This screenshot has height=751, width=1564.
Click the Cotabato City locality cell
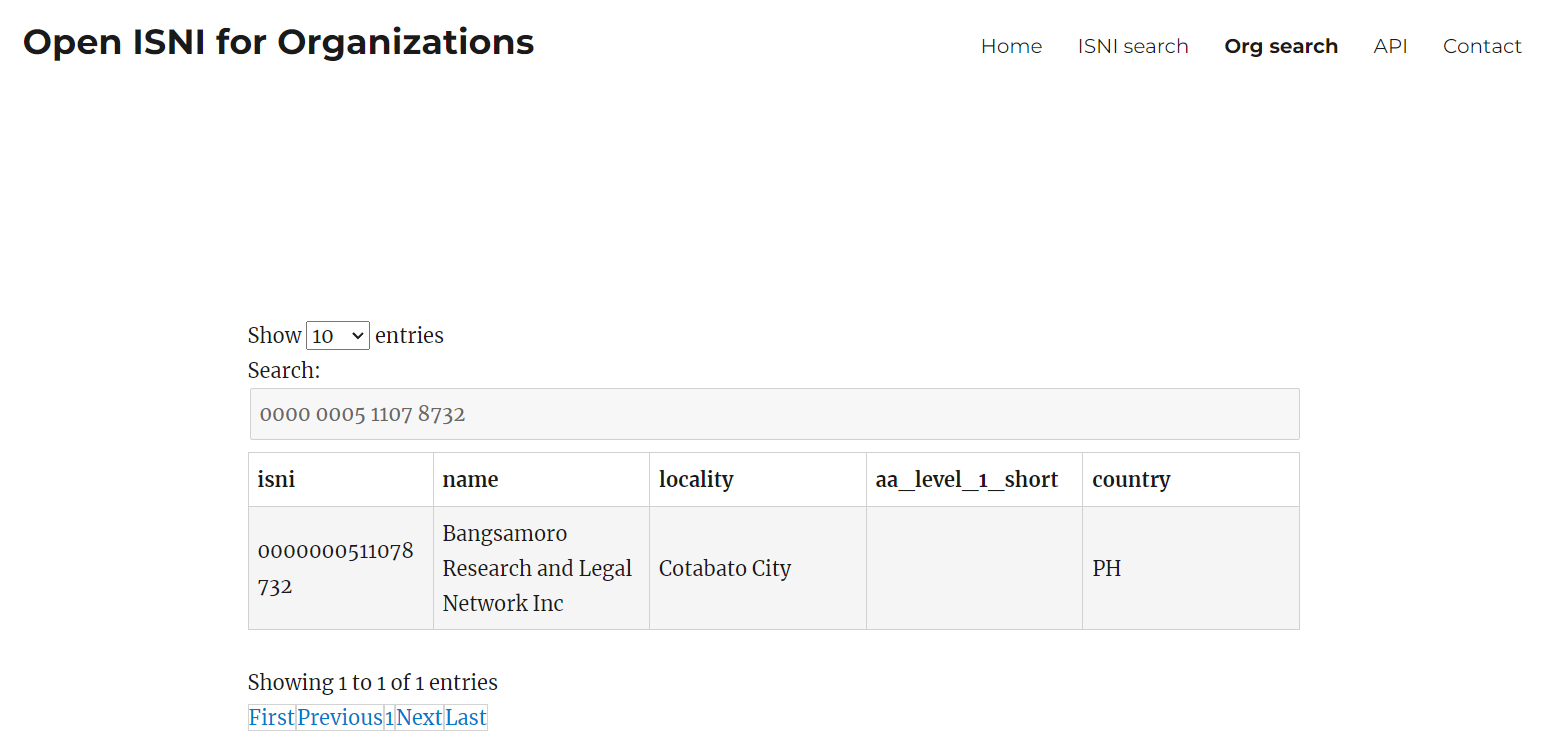click(x=725, y=568)
